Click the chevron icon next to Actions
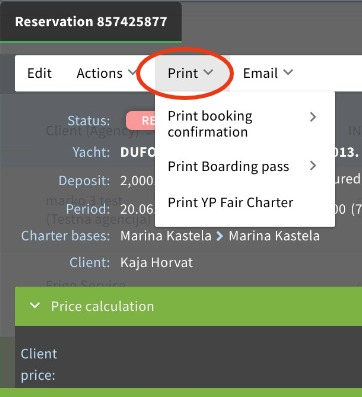362x397 pixels. point(132,72)
